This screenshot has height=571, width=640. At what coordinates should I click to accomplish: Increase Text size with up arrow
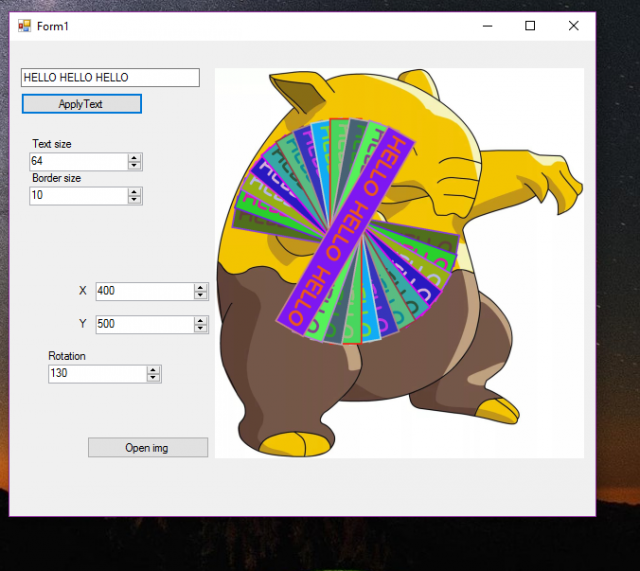pos(134,158)
